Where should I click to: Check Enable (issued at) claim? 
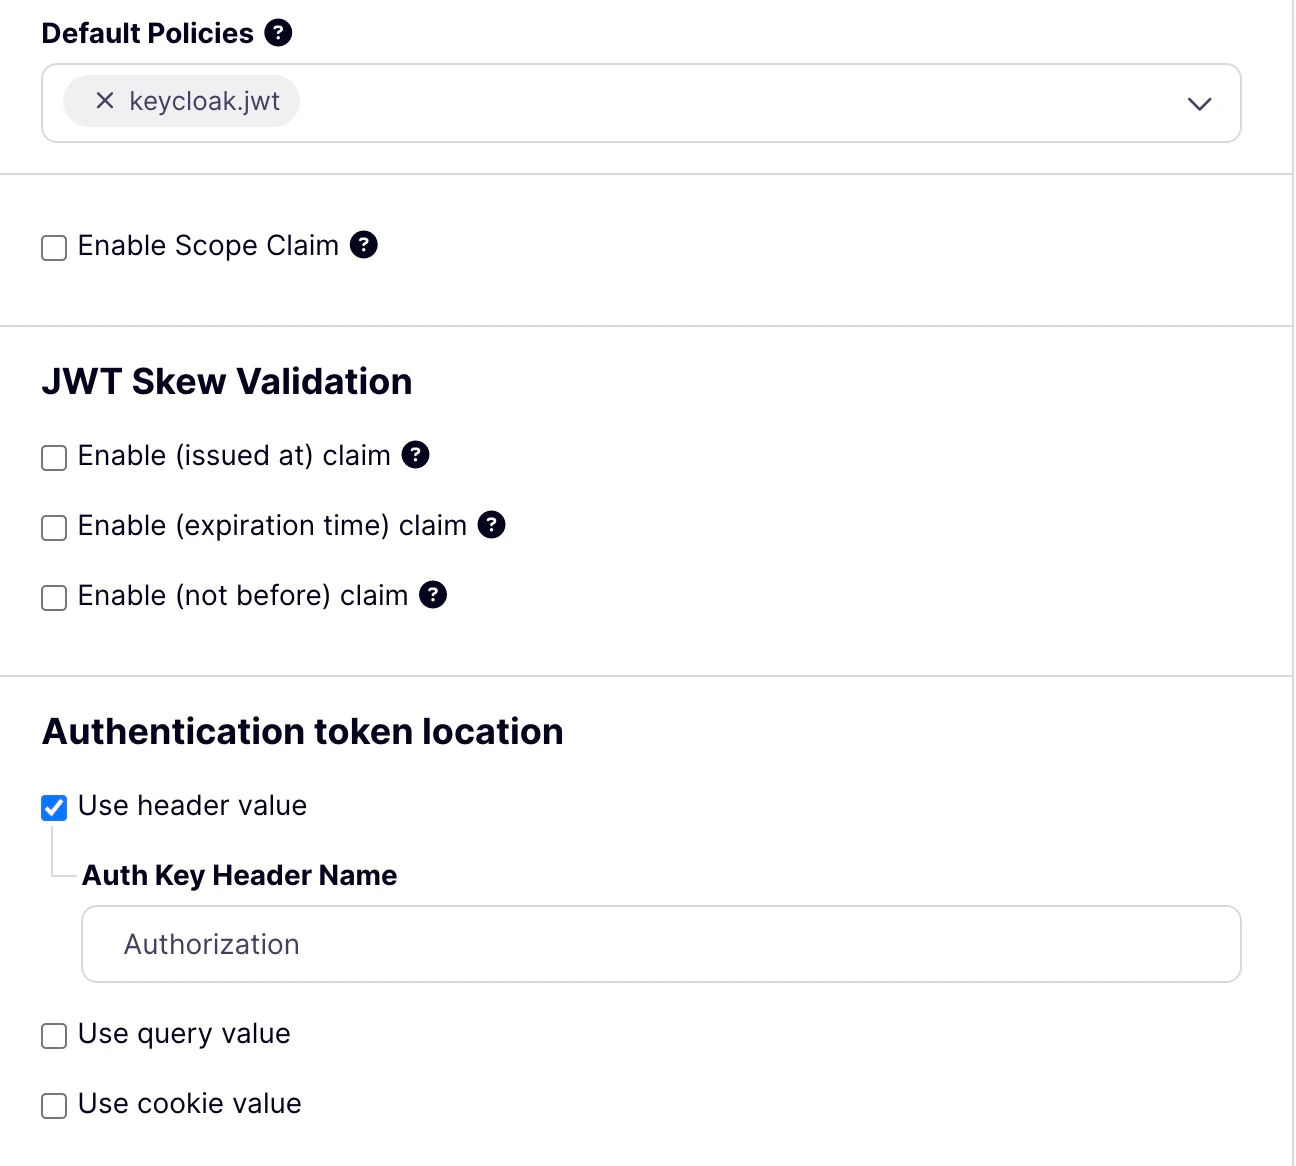tap(53, 458)
